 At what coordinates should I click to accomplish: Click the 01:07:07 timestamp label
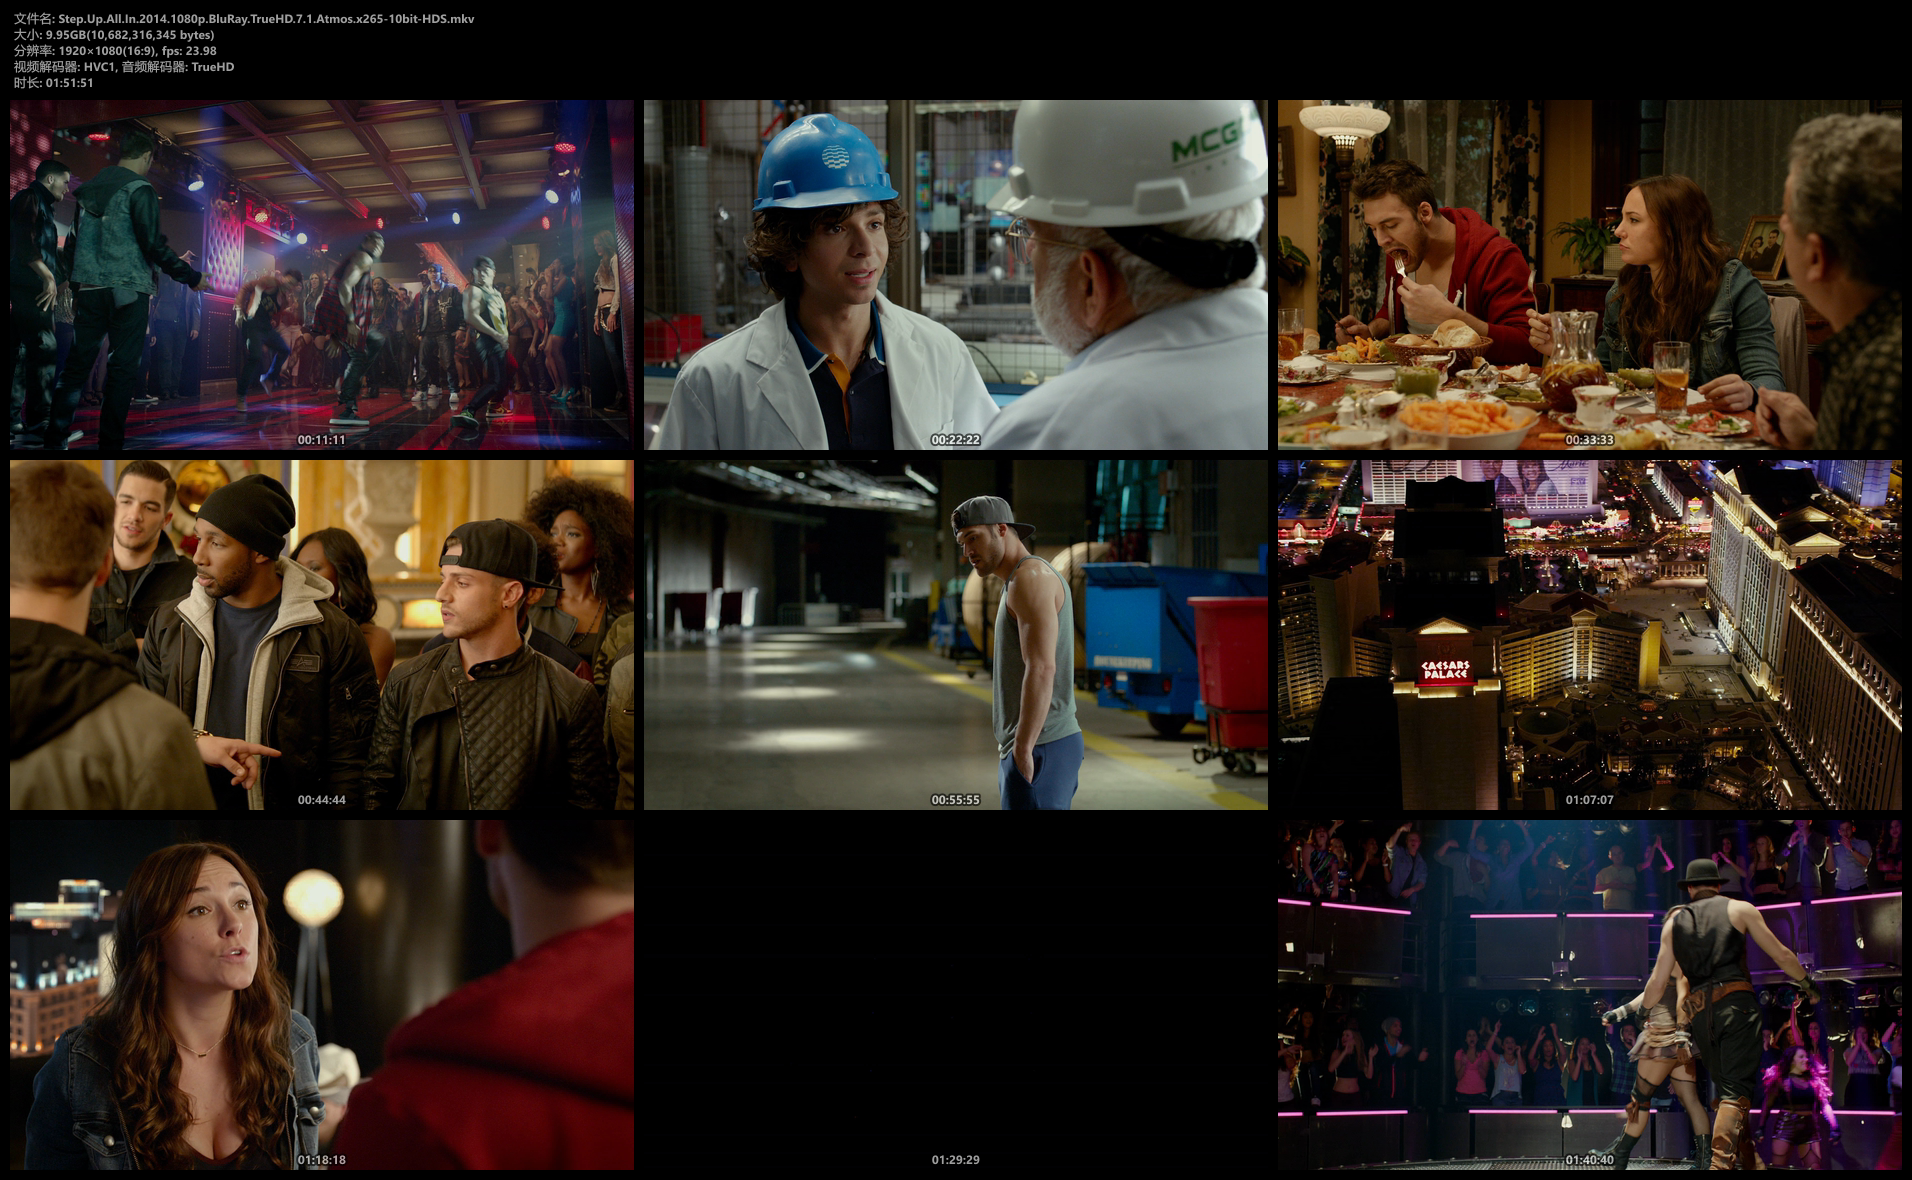[x=1590, y=800]
